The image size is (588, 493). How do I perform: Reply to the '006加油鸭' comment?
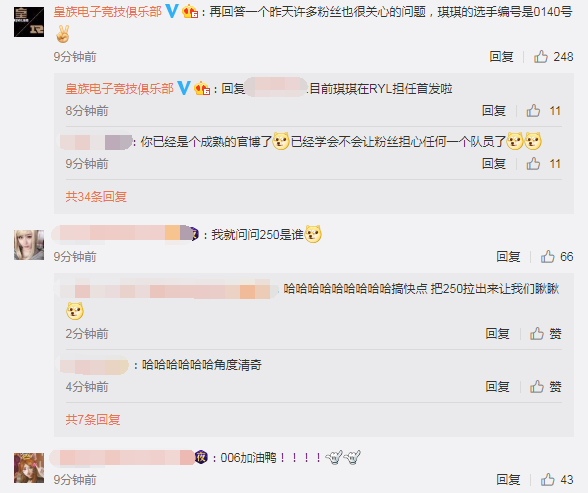point(508,480)
